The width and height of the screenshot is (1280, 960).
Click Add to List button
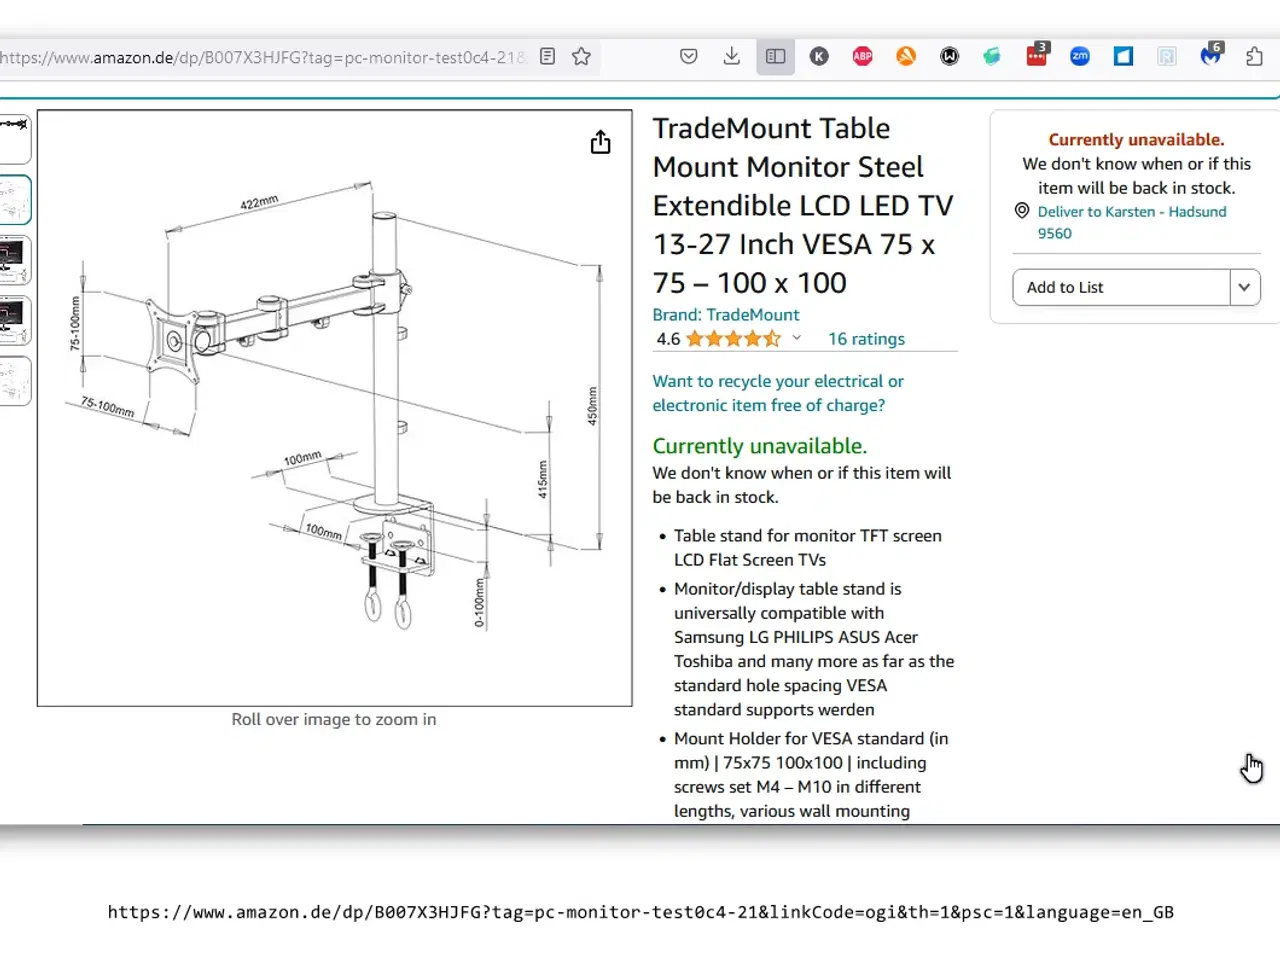(x=1121, y=287)
